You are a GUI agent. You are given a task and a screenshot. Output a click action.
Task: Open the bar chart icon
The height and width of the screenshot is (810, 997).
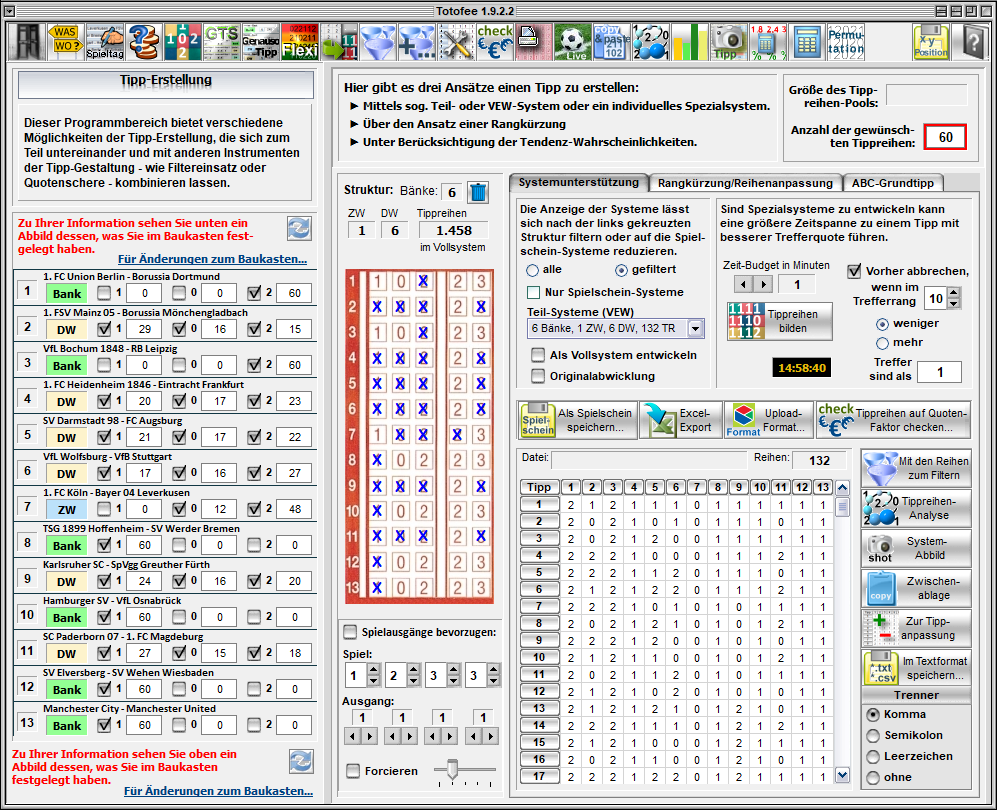(x=689, y=42)
